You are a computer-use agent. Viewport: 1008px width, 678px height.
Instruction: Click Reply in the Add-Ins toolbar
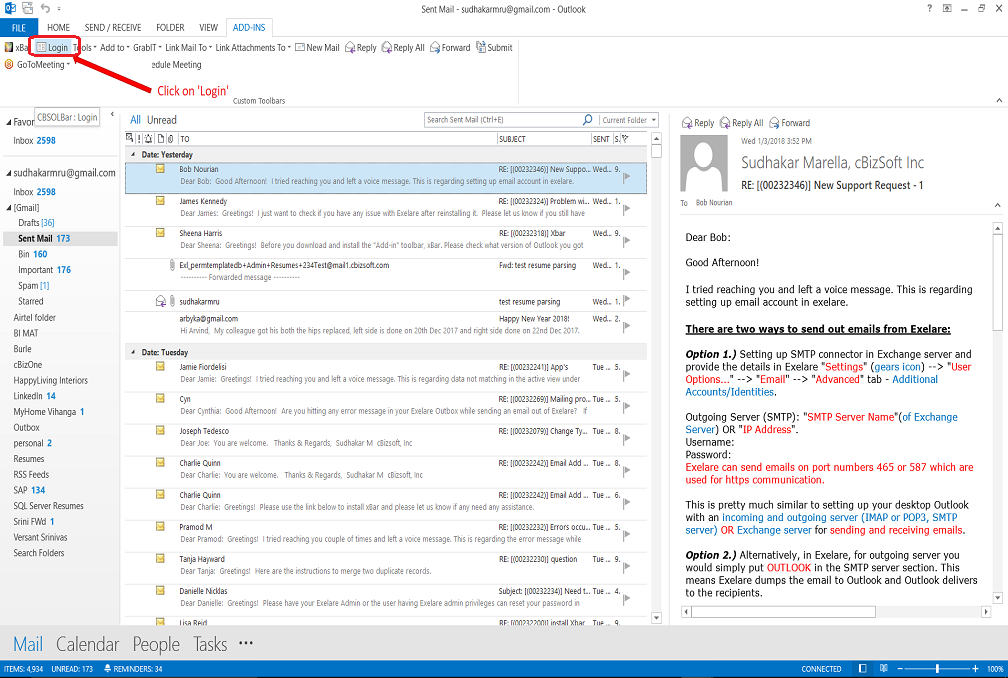(x=361, y=48)
